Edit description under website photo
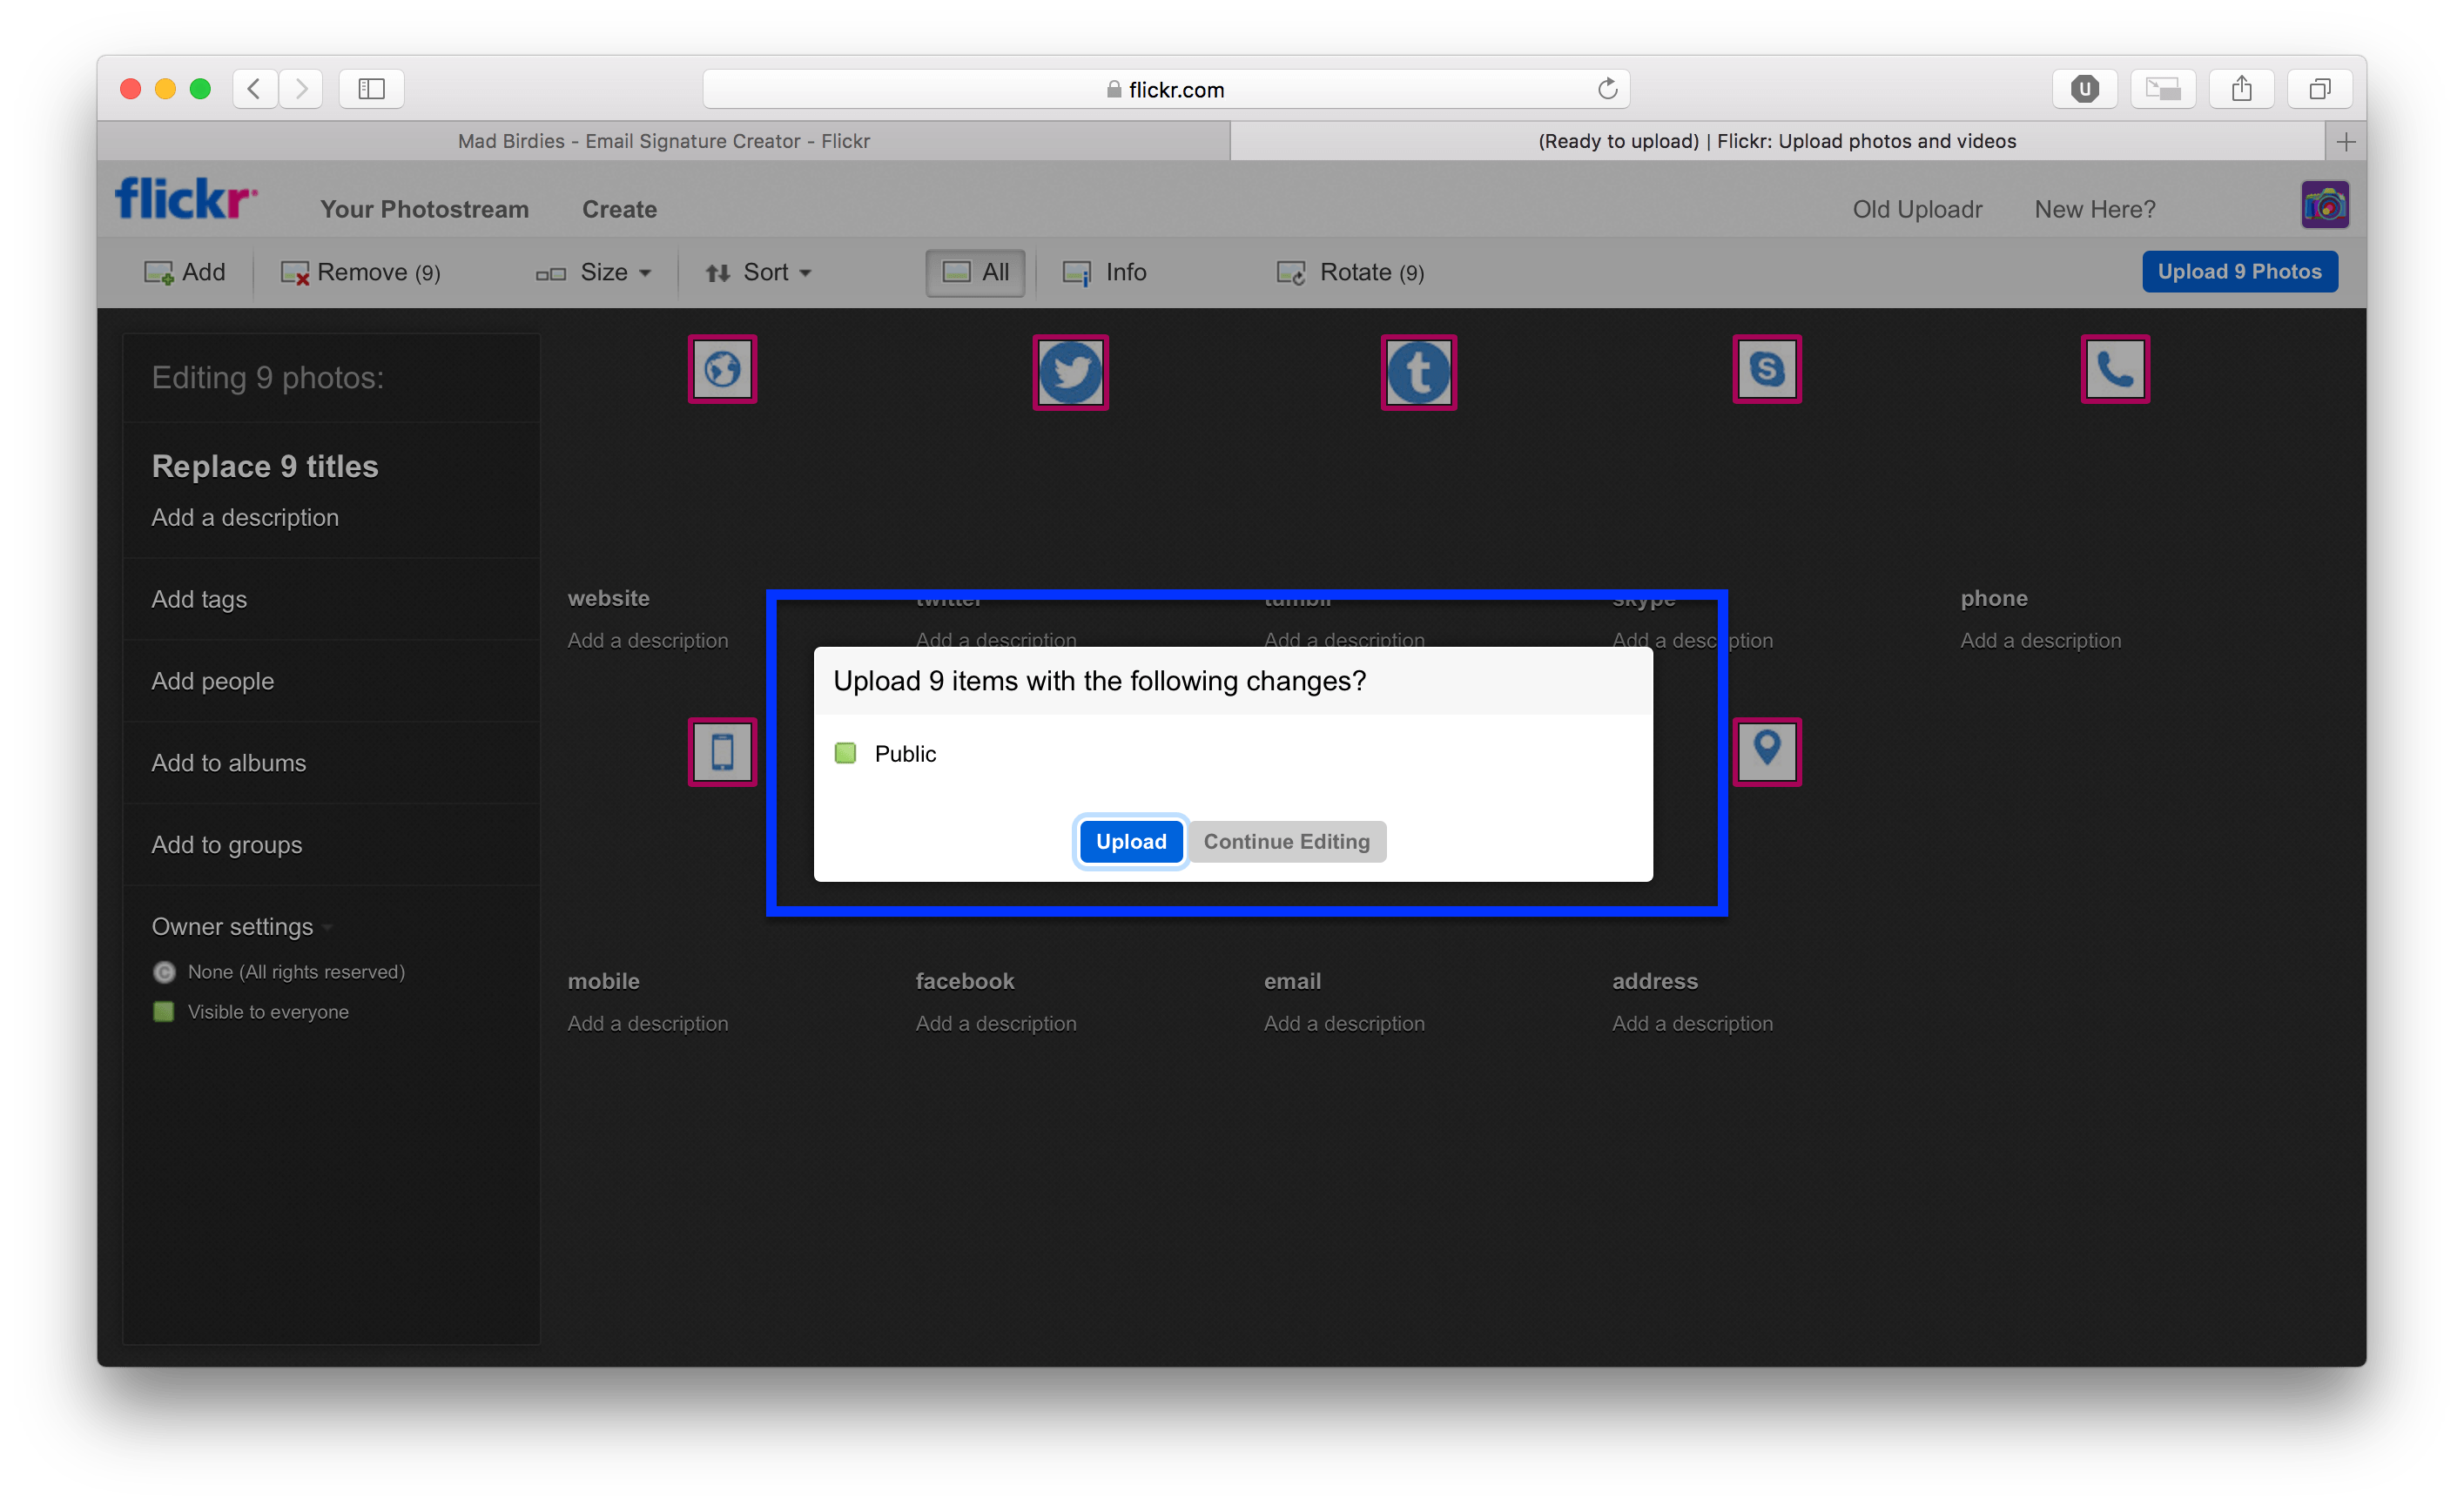This screenshot has height=1506, width=2464. [647, 640]
